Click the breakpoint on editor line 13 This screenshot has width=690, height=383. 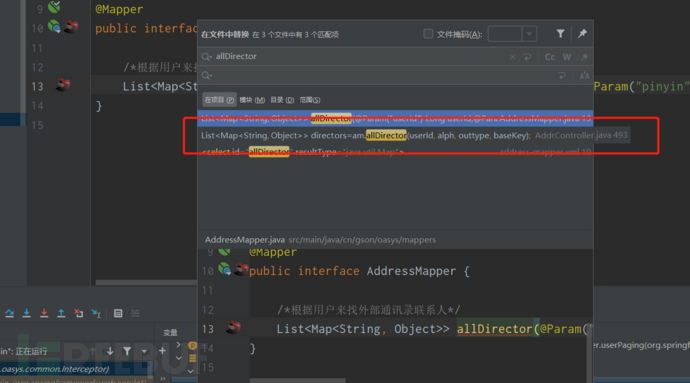63,85
